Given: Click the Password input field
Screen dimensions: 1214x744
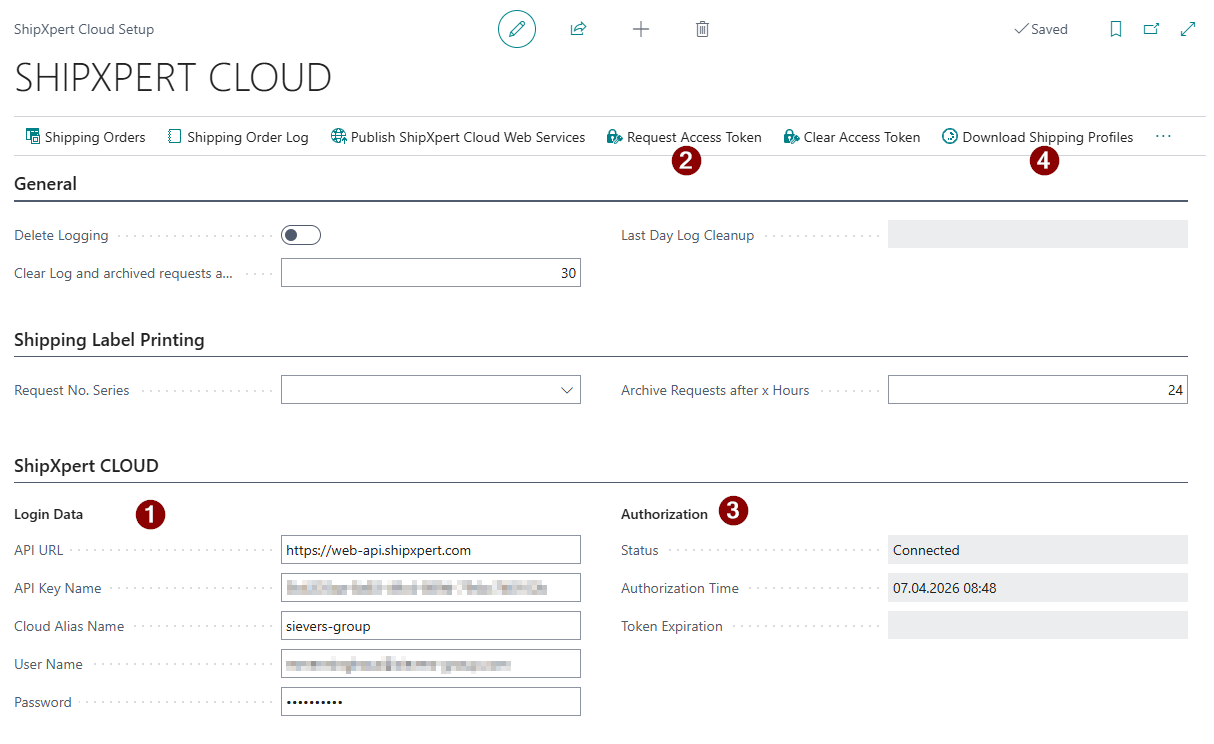Looking at the screenshot, I should 430,701.
